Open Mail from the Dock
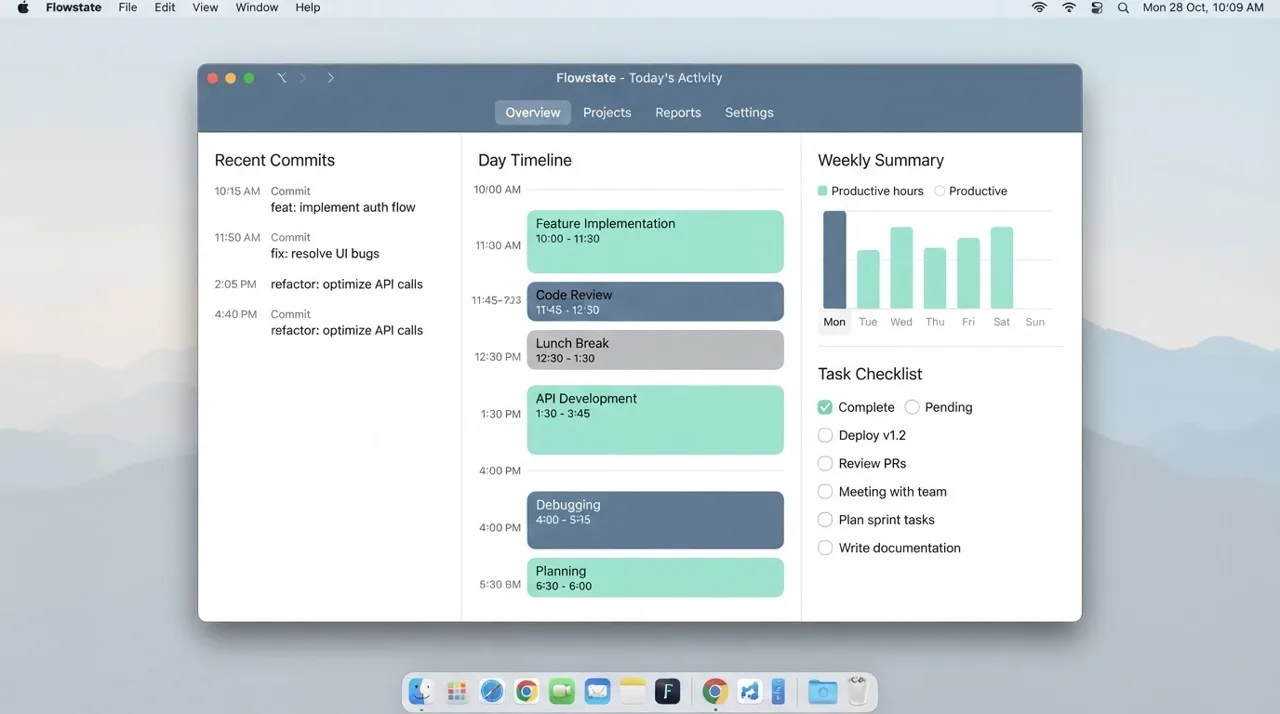1280x714 pixels. coord(598,691)
